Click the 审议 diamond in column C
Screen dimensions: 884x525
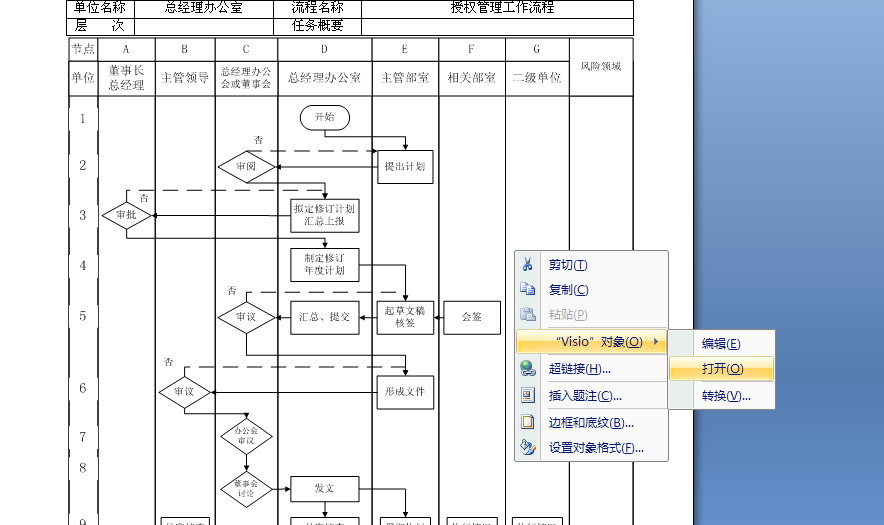click(x=246, y=317)
